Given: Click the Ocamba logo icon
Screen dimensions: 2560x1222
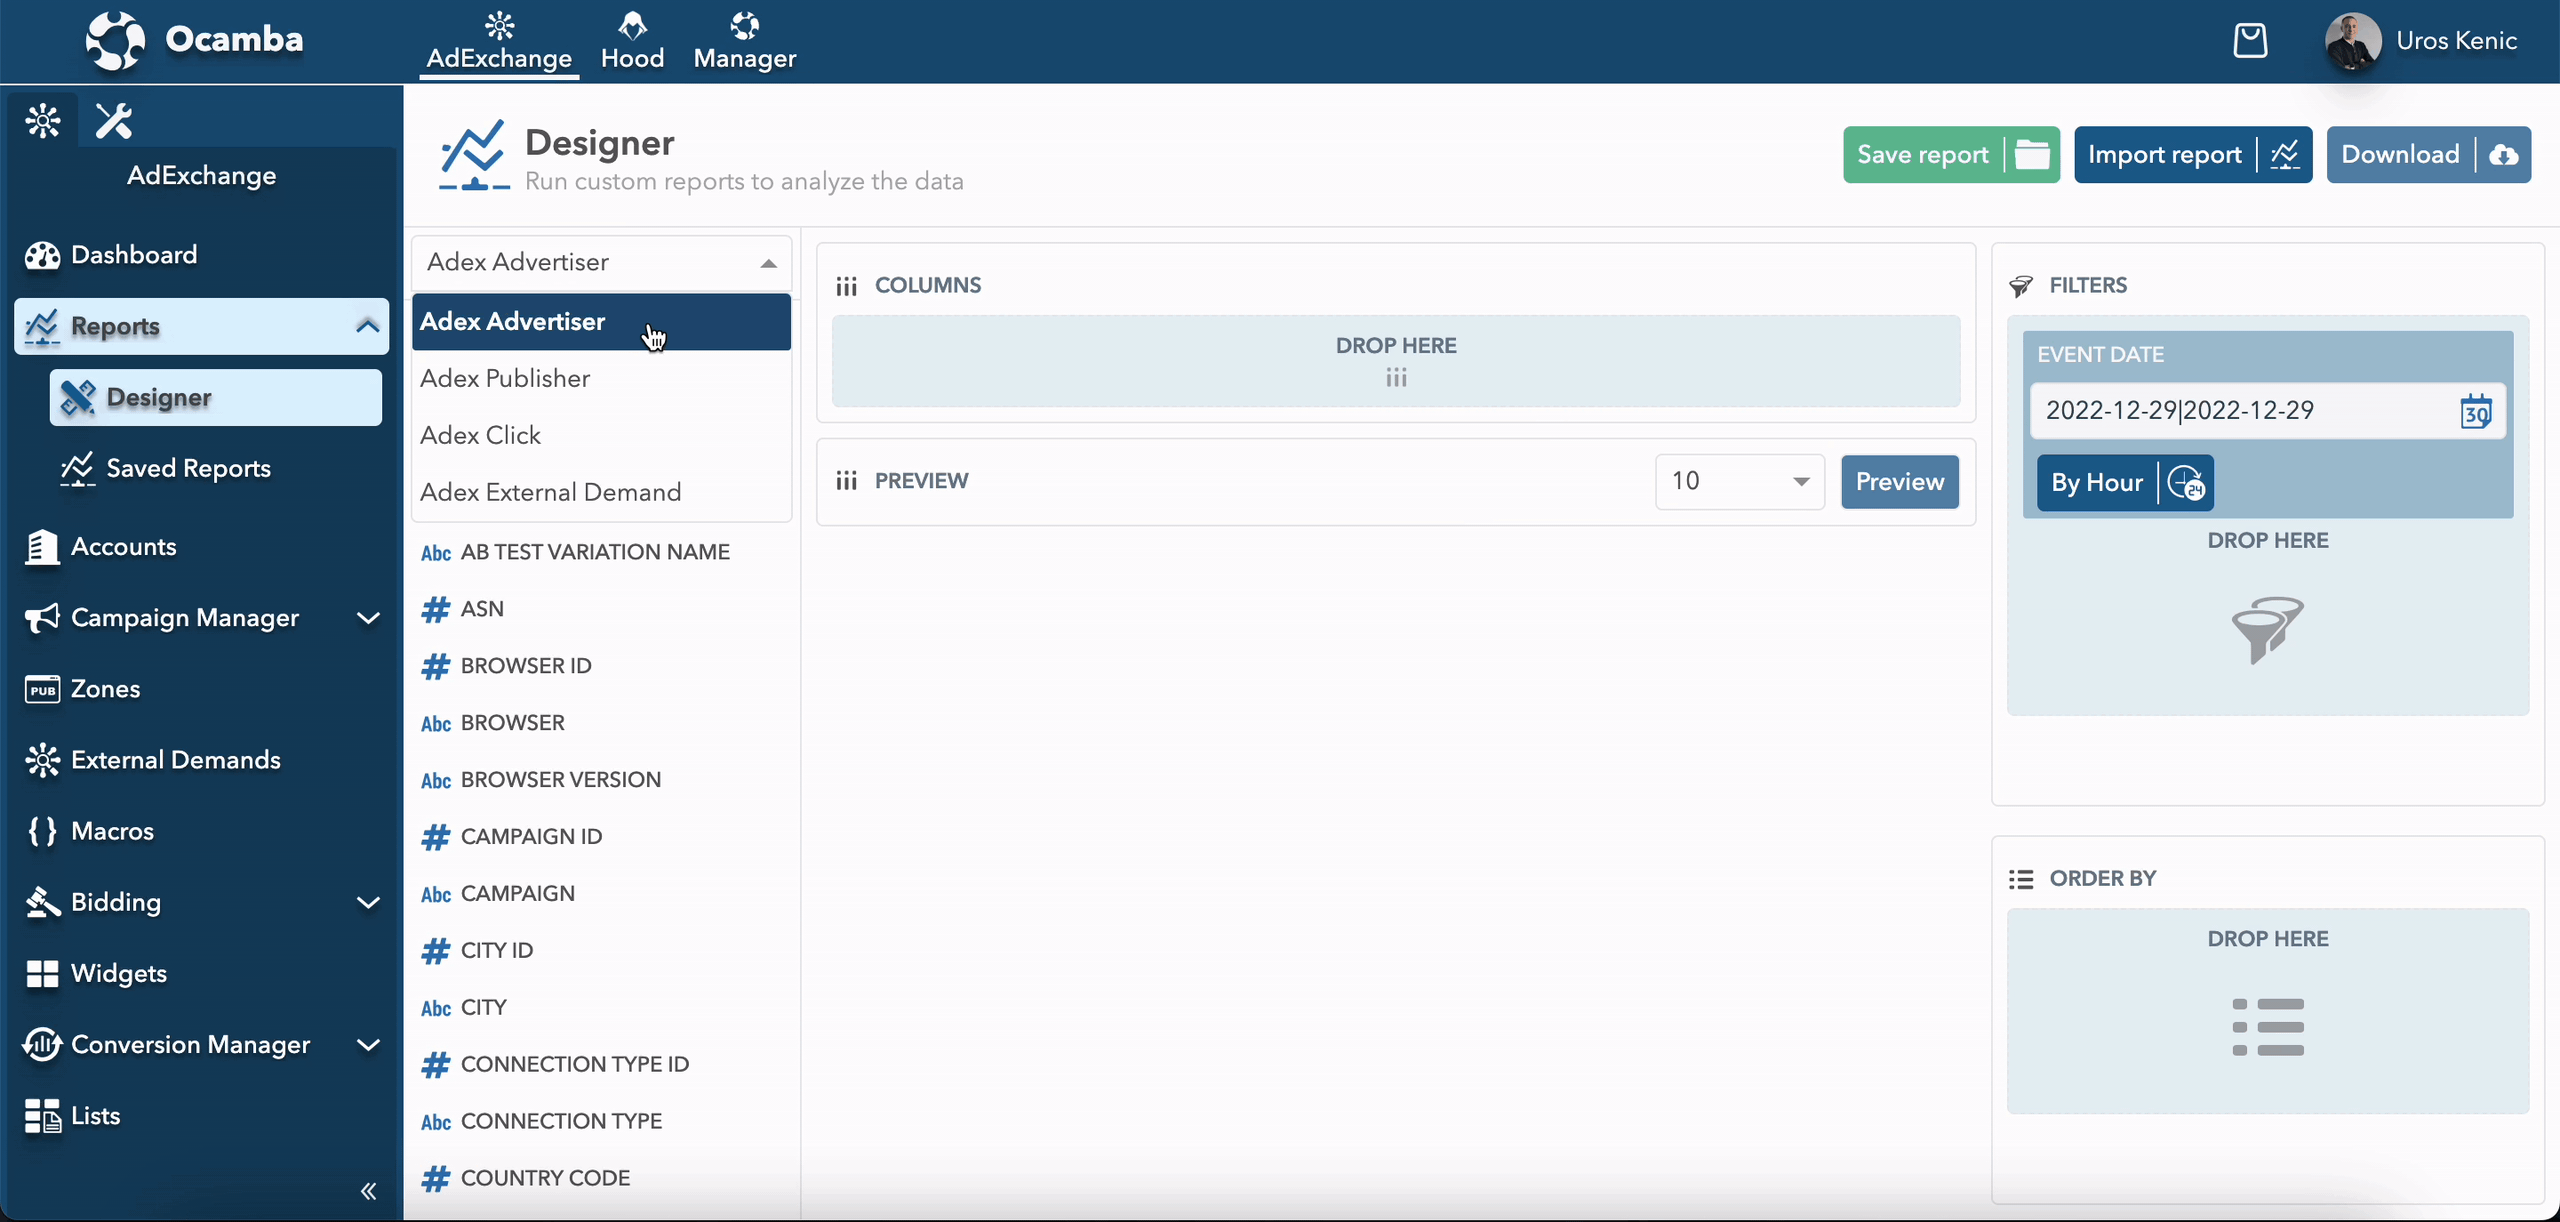Looking at the screenshot, I should point(115,41).
